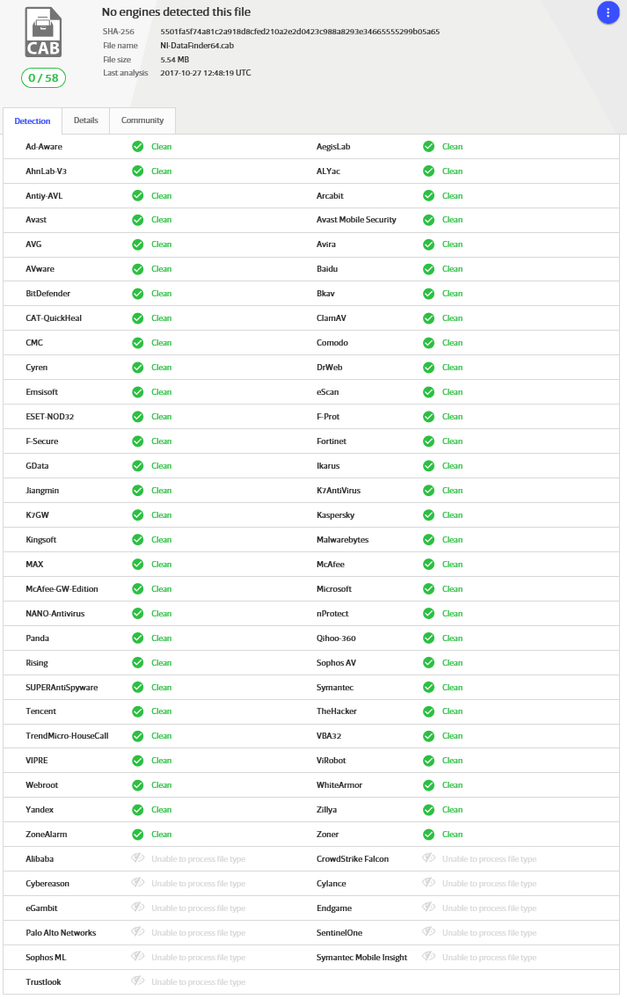Screen dimensions: 627x999
Task: Click the crossed-eye icon beside Trustlook
Action: (138, 982)
